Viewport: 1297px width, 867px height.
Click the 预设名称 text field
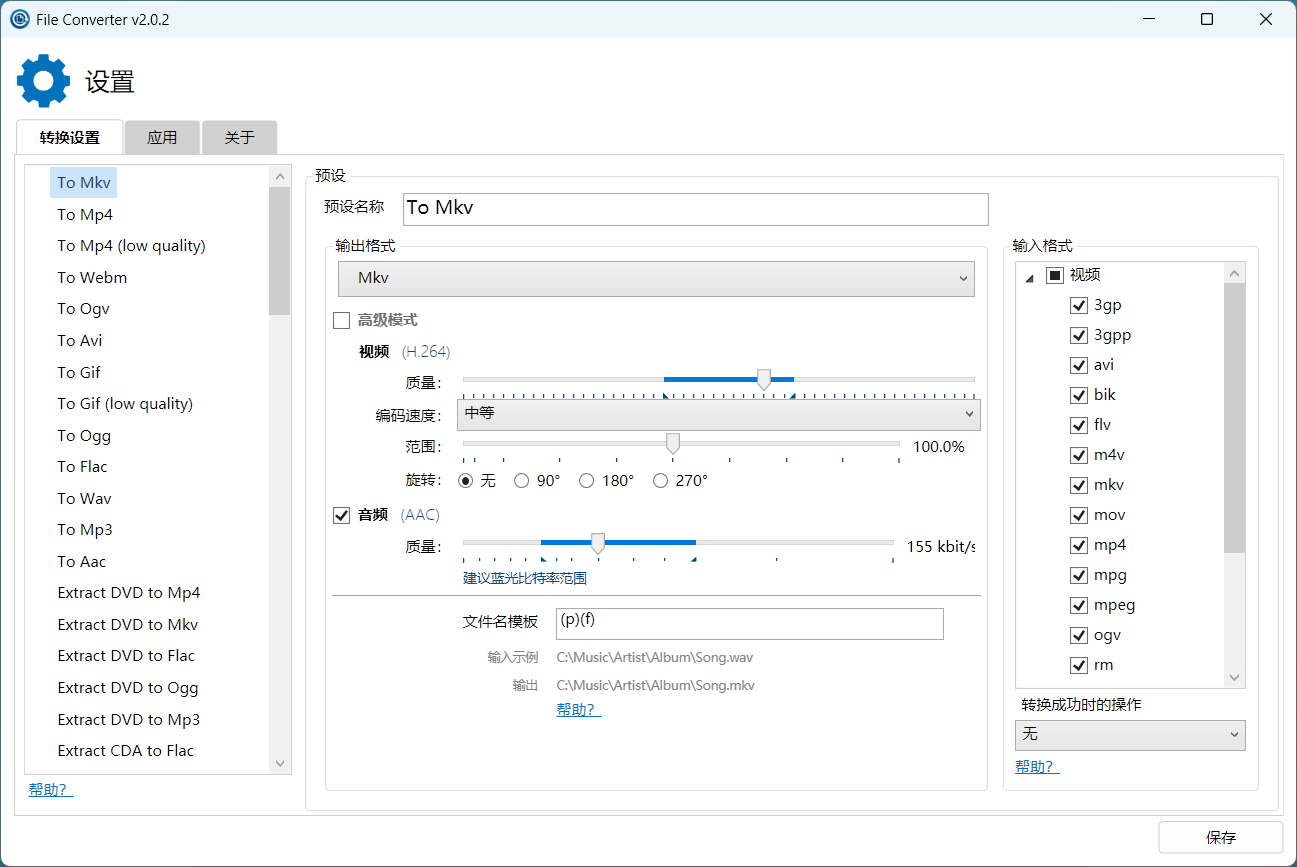coord(695,209)
